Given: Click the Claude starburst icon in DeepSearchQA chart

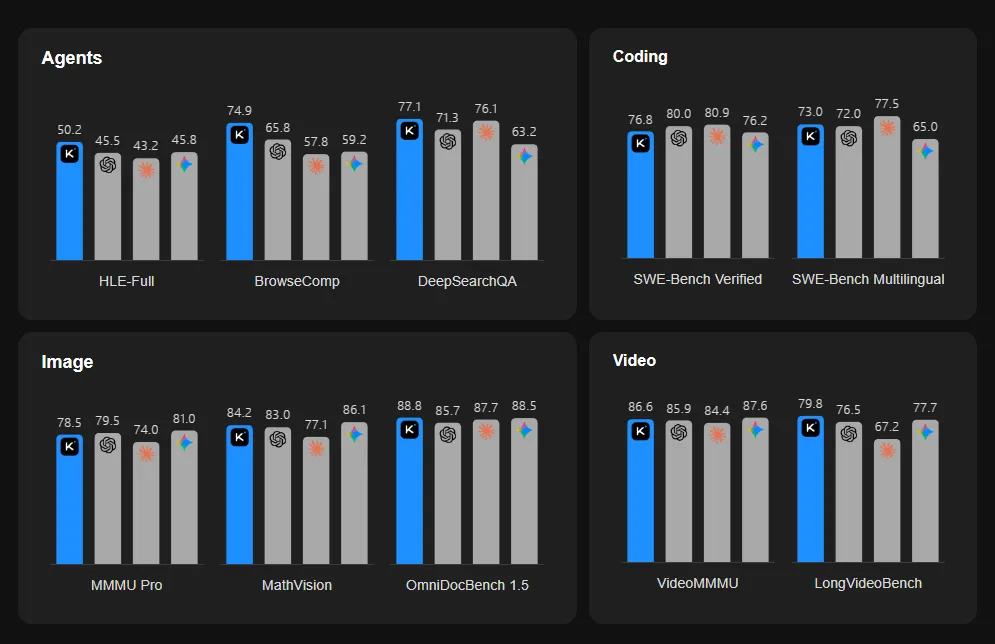Looking at the screenshot, I should (x=486, y=133).
